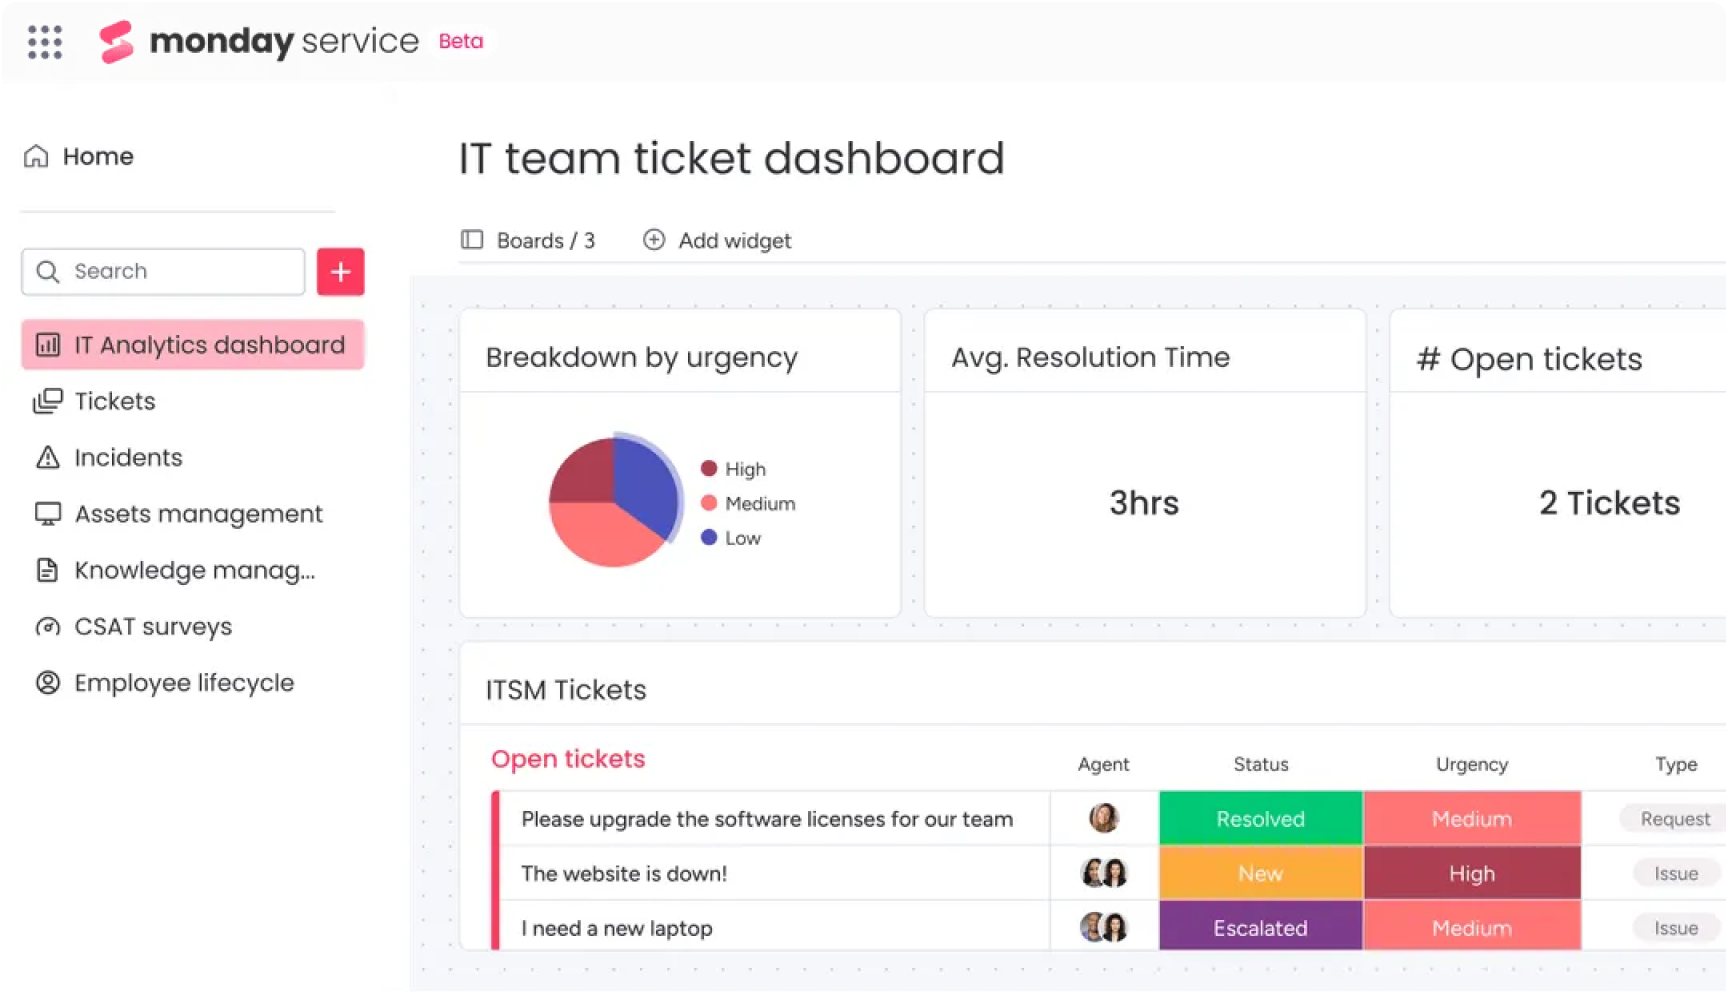Open Employee lifecycle person icon
The width and height of the screenshot is (1728, 994).
48,683
